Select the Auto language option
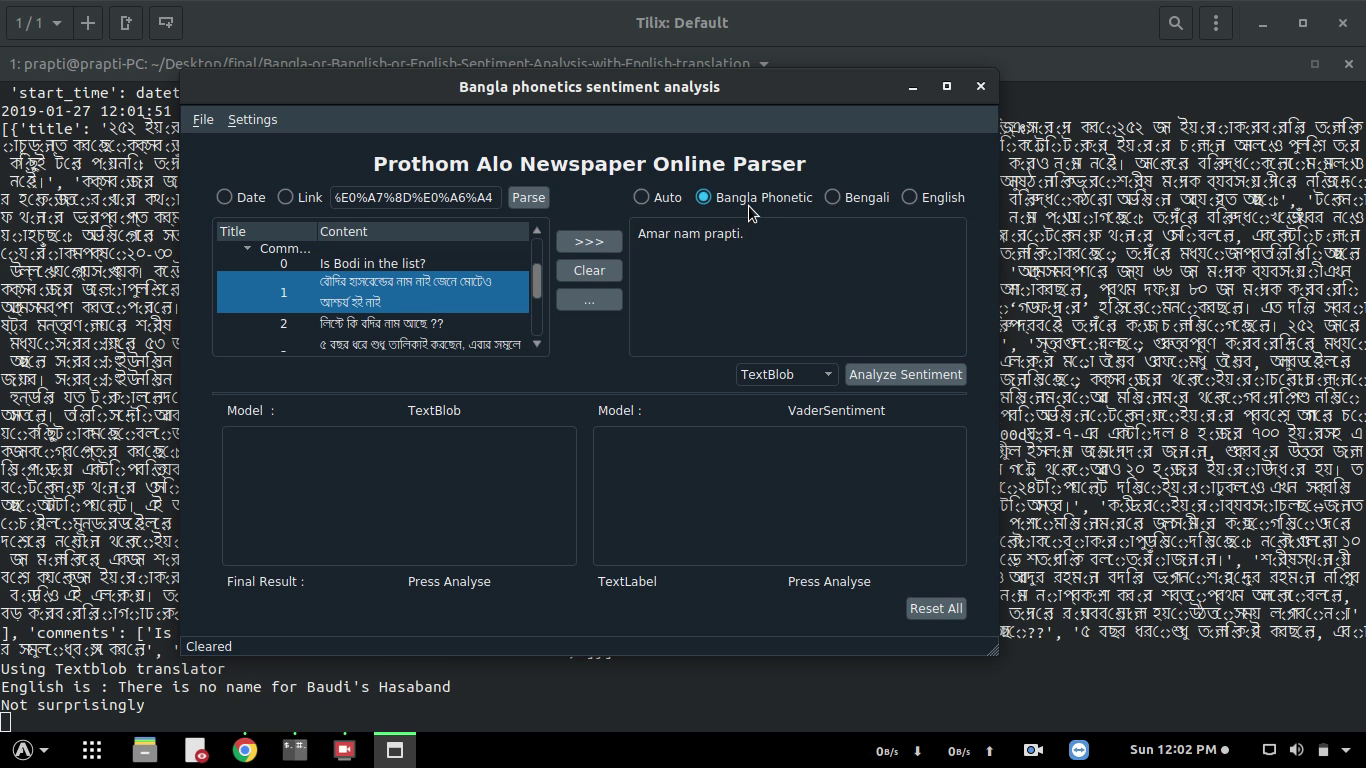 658,197
